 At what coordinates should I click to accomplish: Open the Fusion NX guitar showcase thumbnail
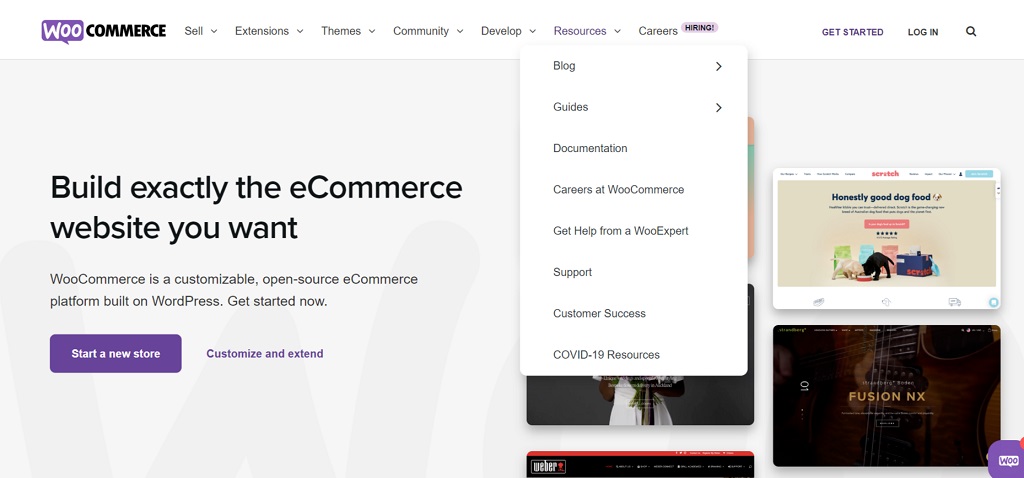point(886,396)
